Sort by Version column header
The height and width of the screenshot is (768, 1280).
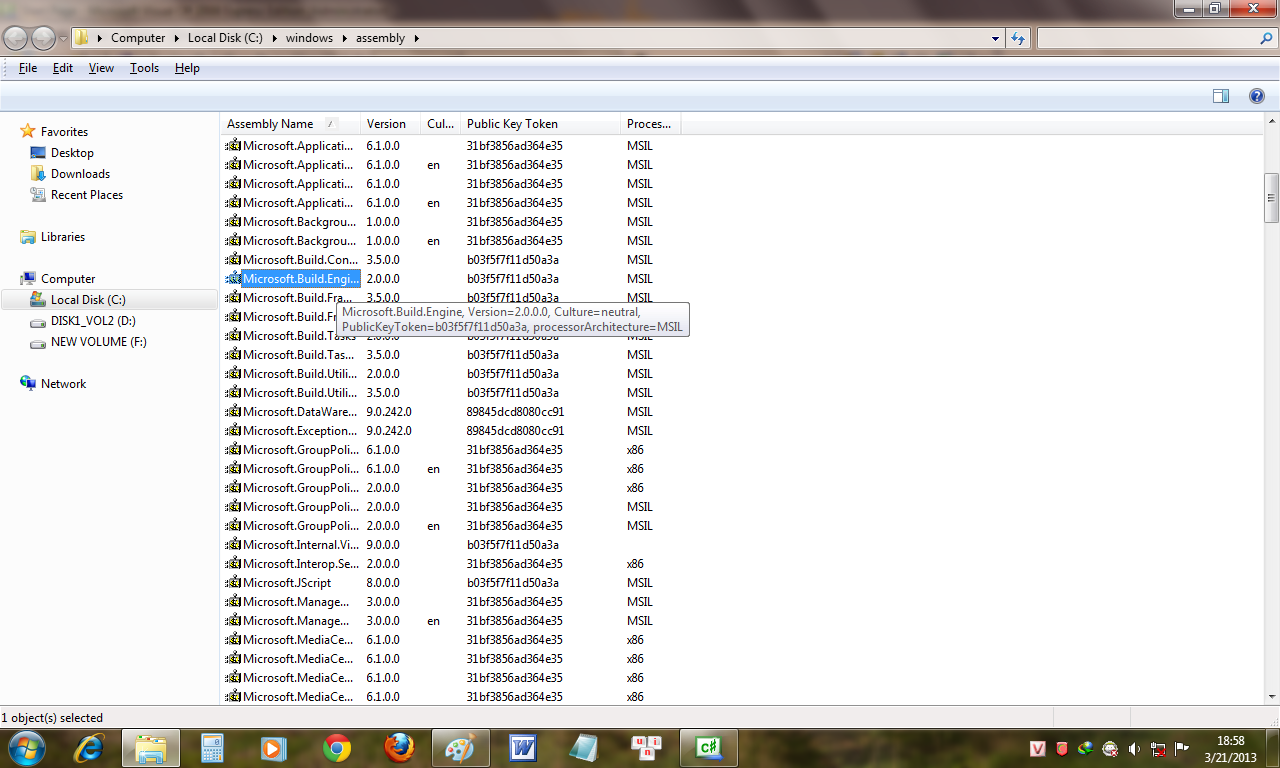click(391, 124)
